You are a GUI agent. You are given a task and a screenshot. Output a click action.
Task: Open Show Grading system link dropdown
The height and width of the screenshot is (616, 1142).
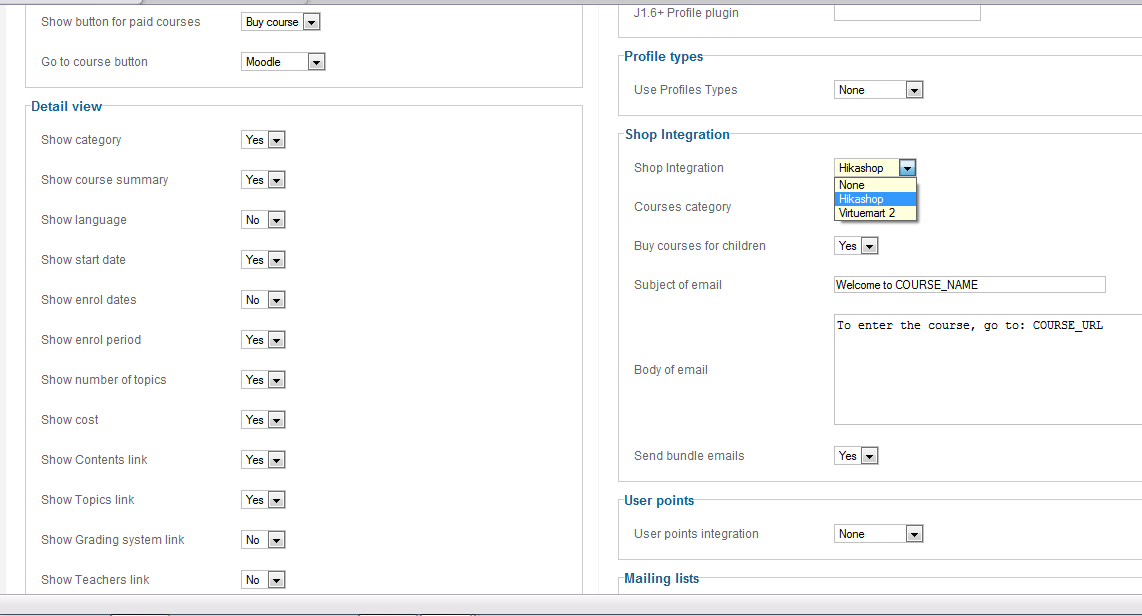(x=263, y=540)
